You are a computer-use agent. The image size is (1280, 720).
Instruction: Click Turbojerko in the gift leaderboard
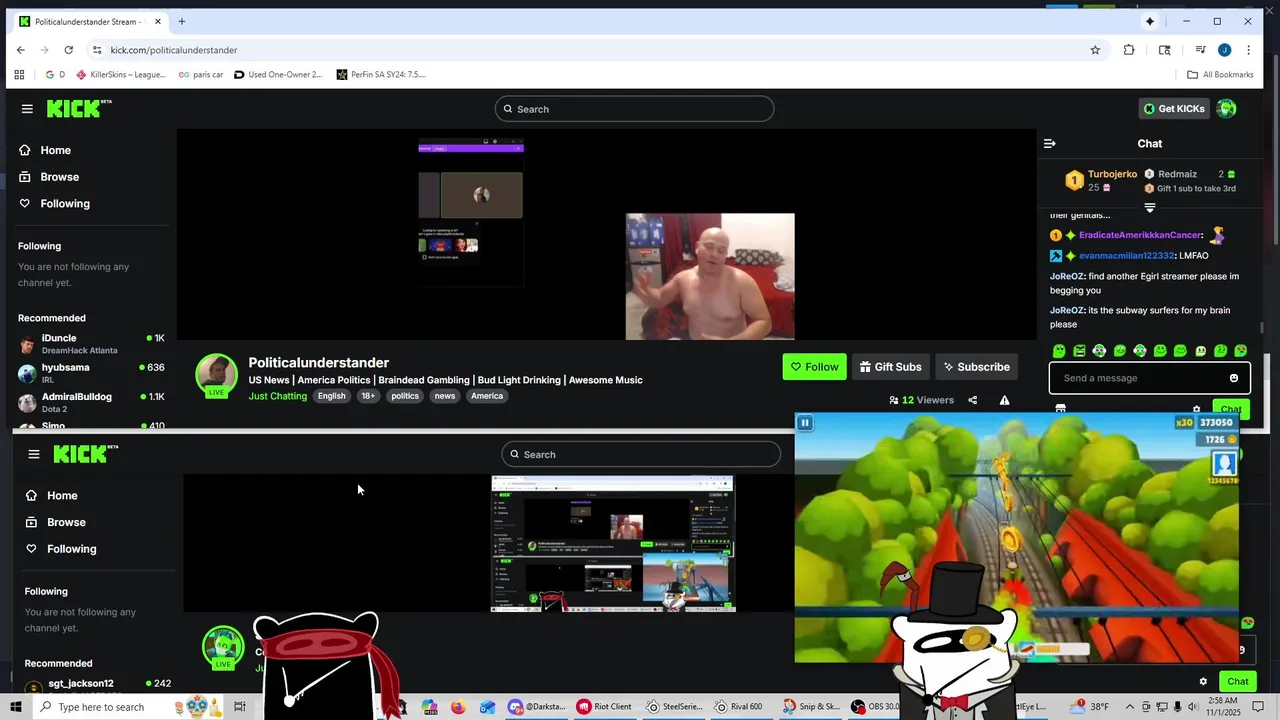[x=1112, y=174]
